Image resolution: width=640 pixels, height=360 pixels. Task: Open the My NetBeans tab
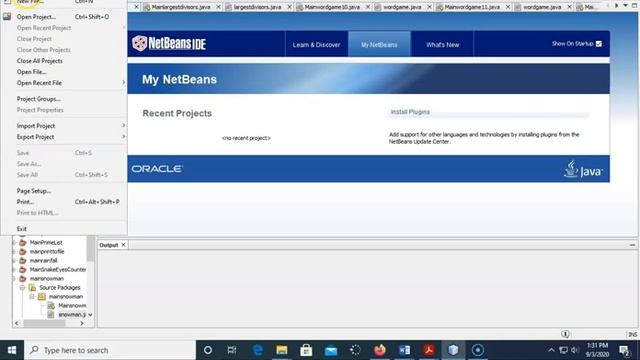[379, 44]
